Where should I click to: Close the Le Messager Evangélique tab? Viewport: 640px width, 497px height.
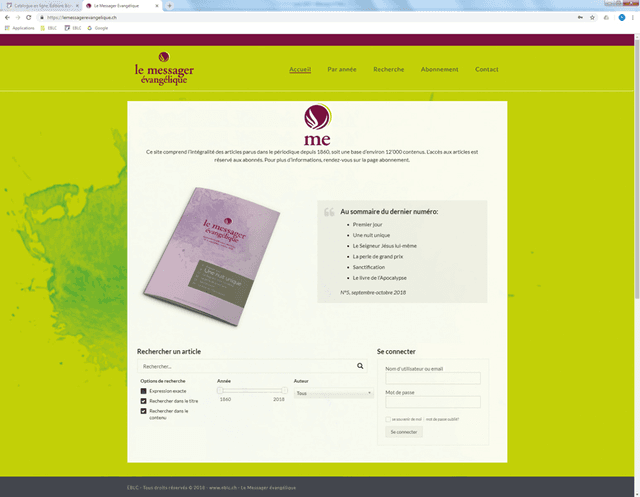[157, 6]
